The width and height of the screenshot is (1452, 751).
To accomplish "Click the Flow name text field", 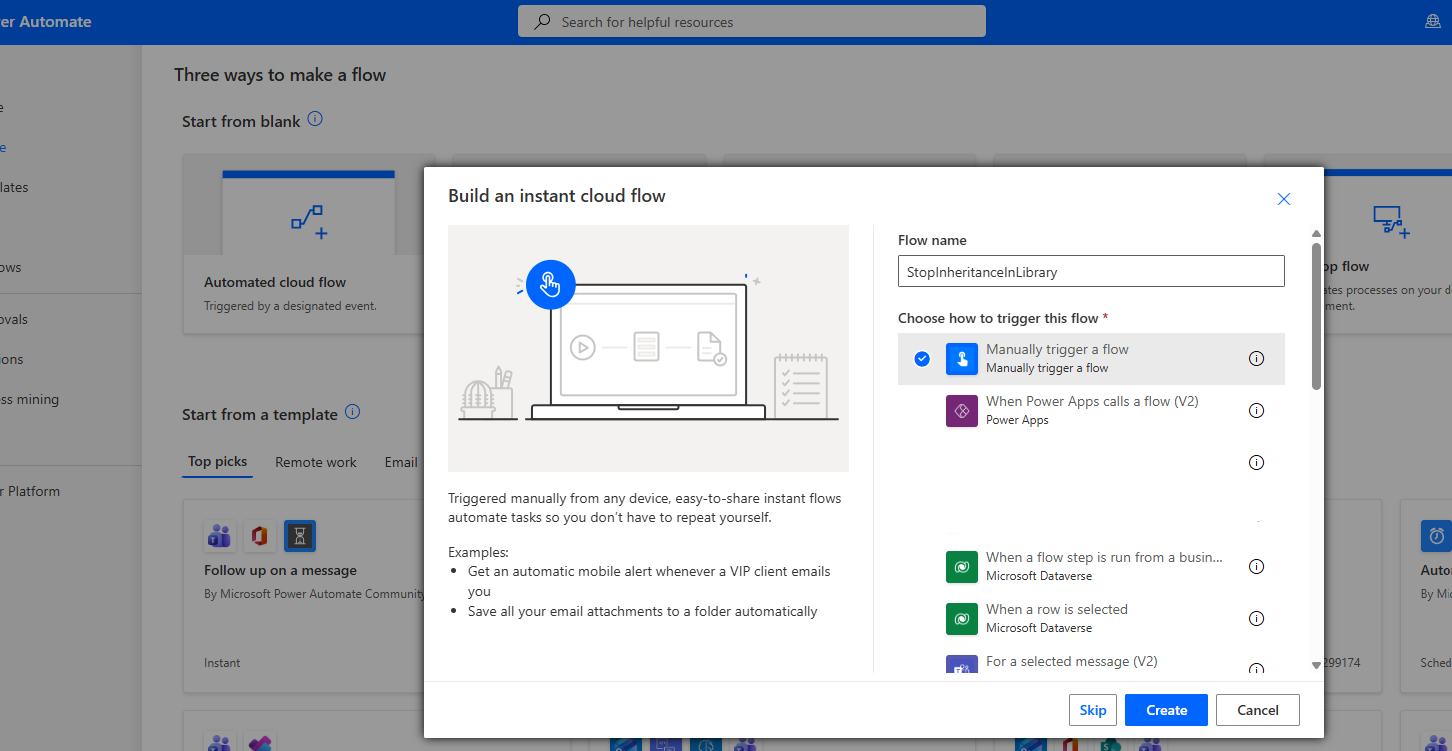I will [1090, 272].
